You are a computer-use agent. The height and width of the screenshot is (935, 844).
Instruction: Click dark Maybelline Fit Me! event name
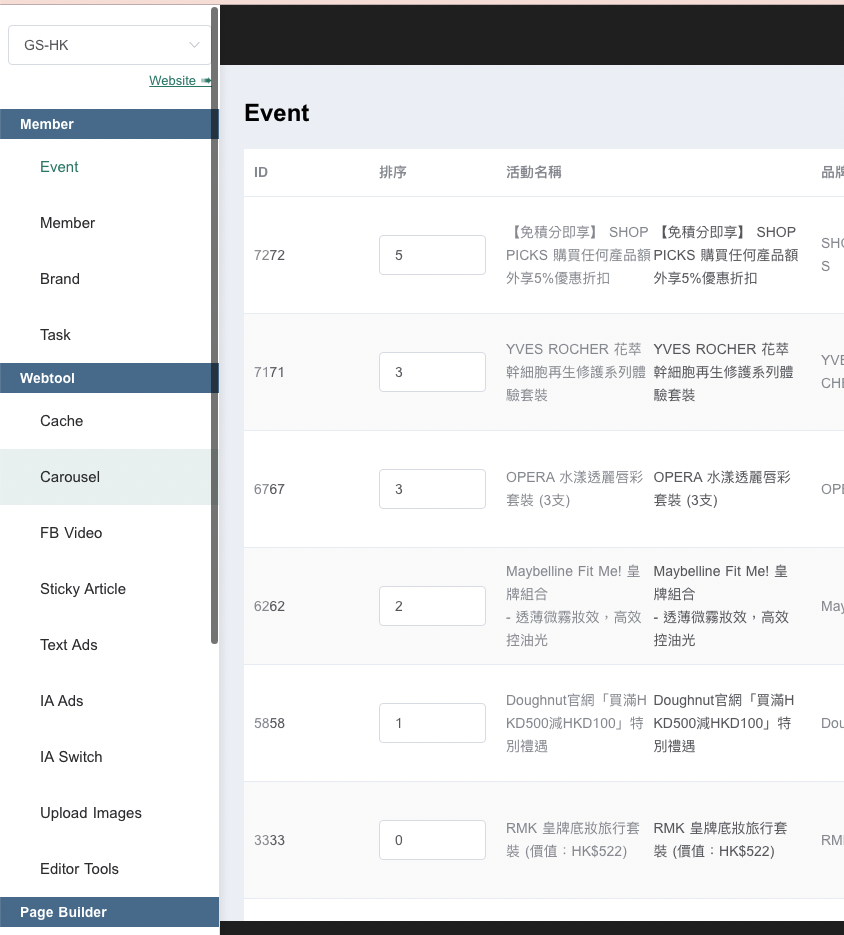pos(721,606)
